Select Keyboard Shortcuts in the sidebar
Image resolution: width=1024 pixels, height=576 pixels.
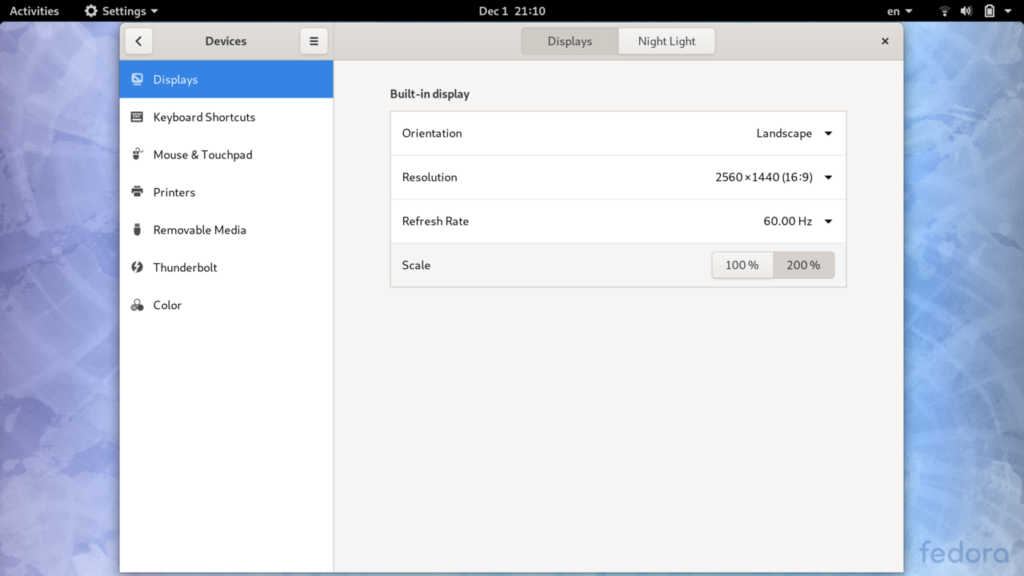point(226,117)
